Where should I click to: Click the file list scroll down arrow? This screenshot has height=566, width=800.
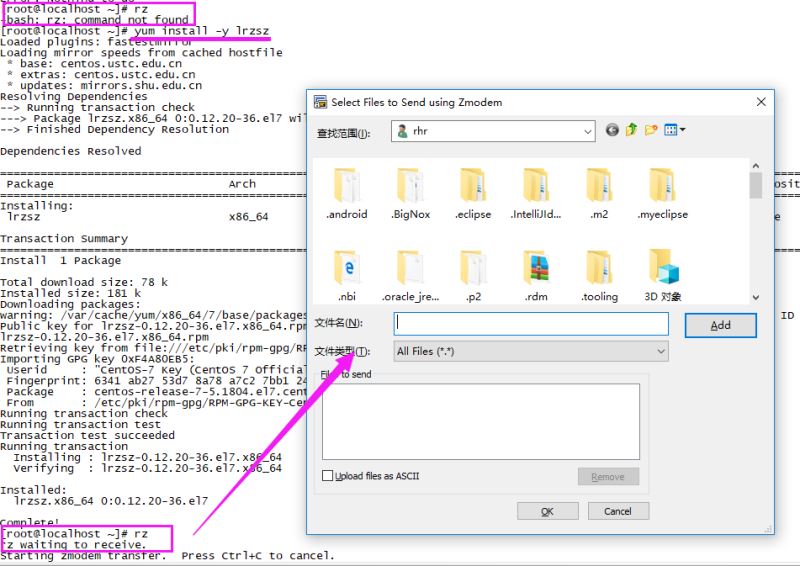[x=755, y=298]
